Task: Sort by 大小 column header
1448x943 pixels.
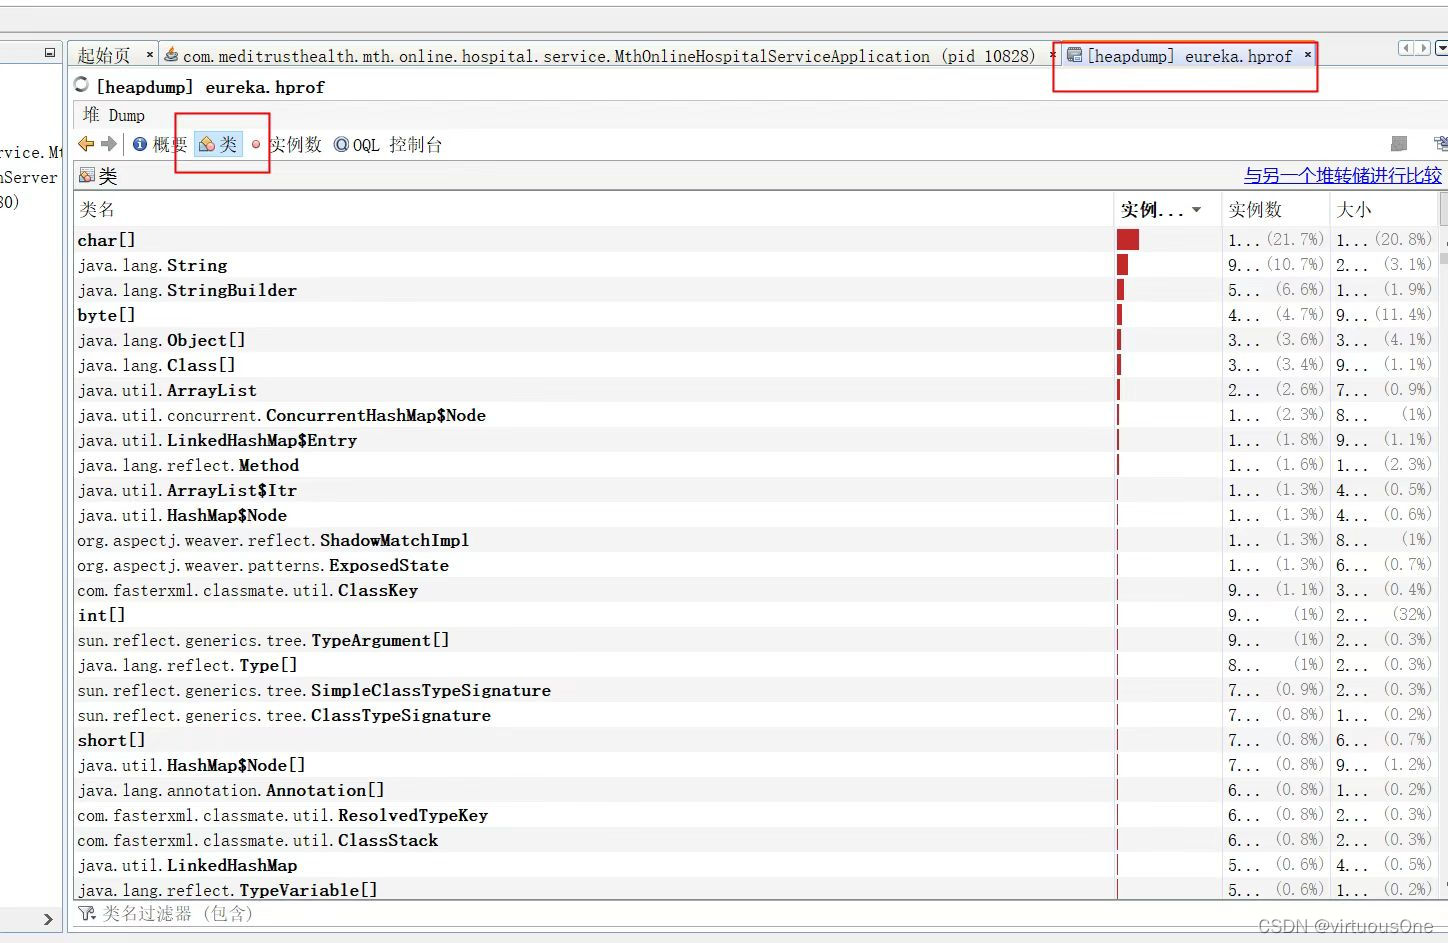Action: coord(1384,209)
